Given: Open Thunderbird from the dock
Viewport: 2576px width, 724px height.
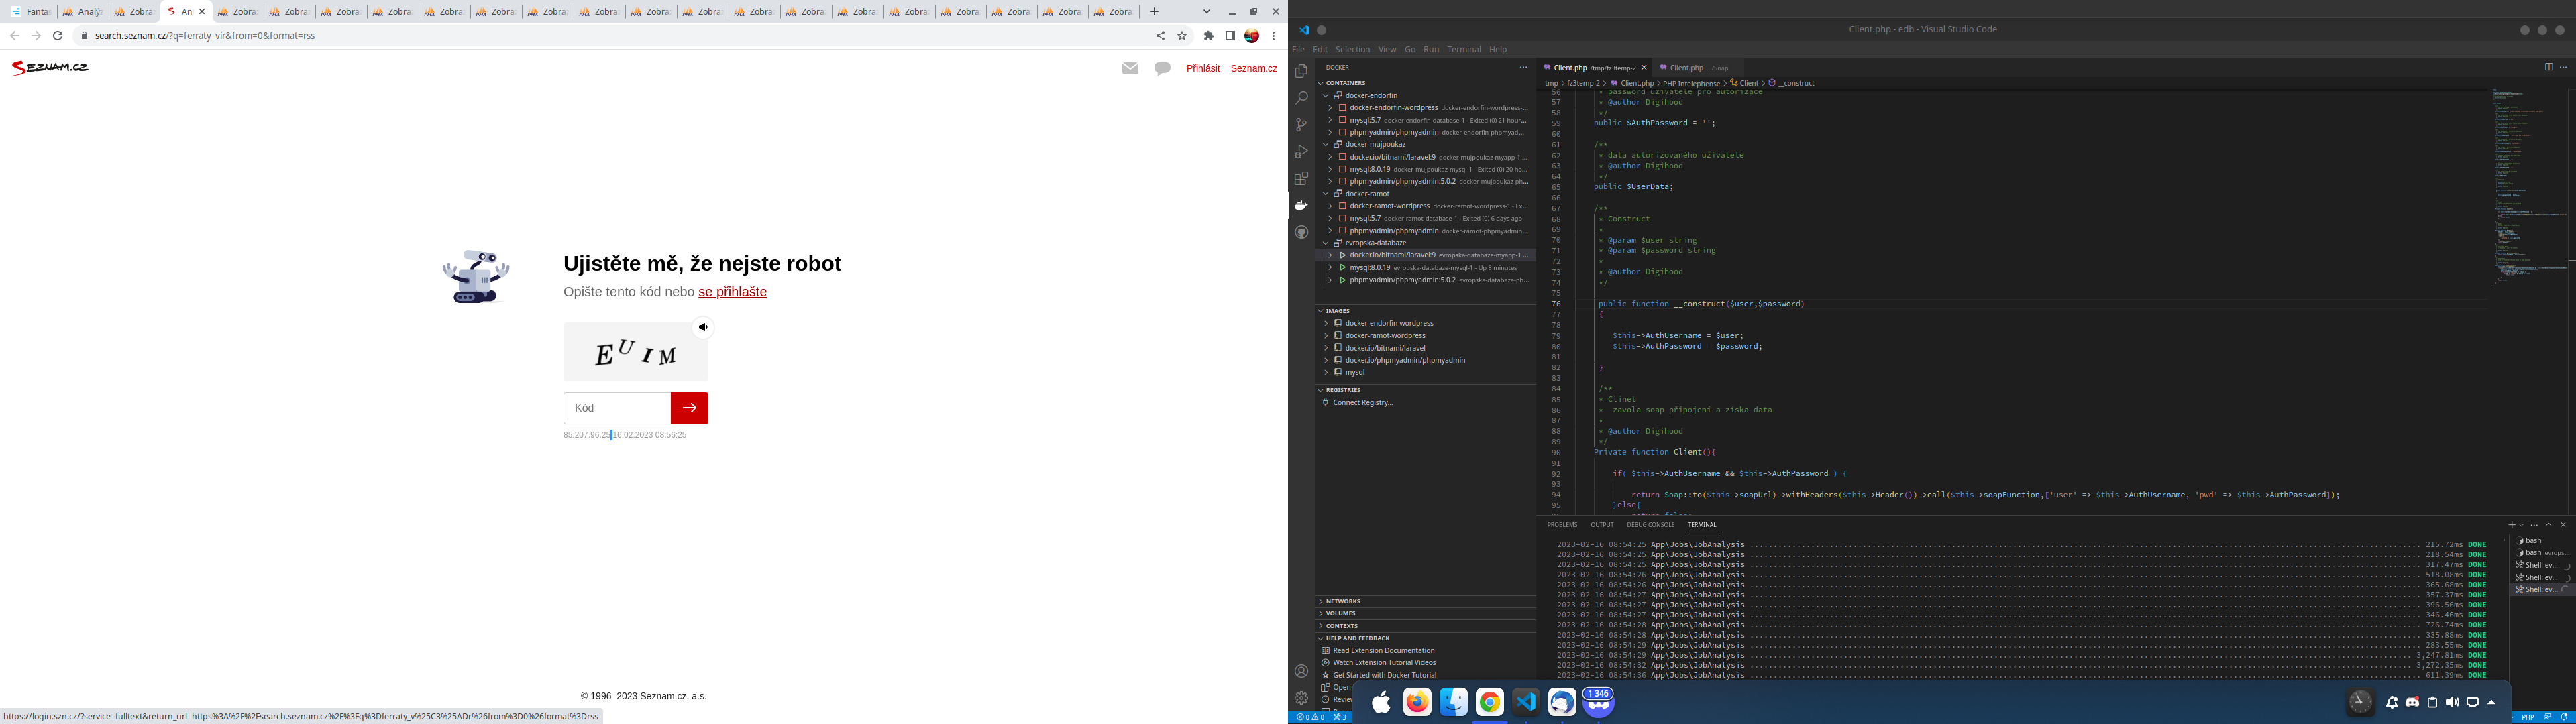Looking at the screenshot, I should point(1561,702).
